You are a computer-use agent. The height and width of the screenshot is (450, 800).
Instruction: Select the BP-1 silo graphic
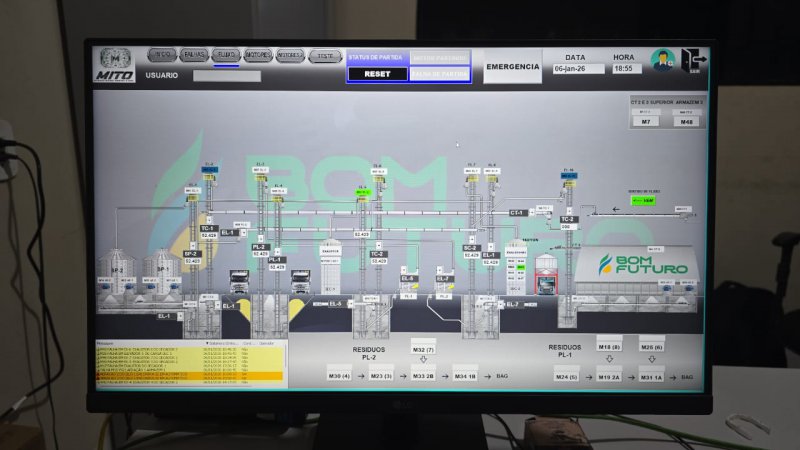[x=162, y=270]
